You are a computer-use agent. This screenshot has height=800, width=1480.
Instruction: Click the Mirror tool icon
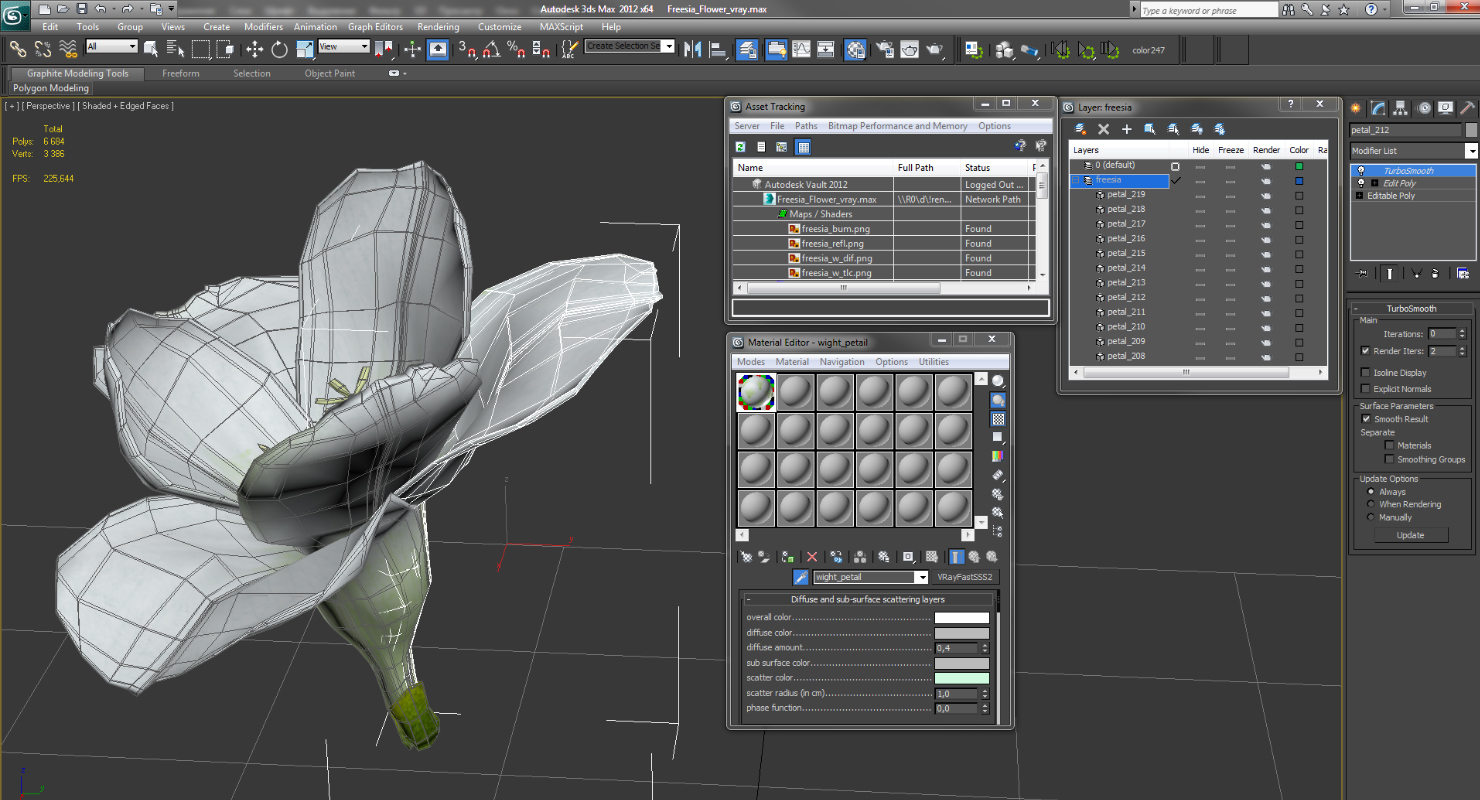point(694,48)
